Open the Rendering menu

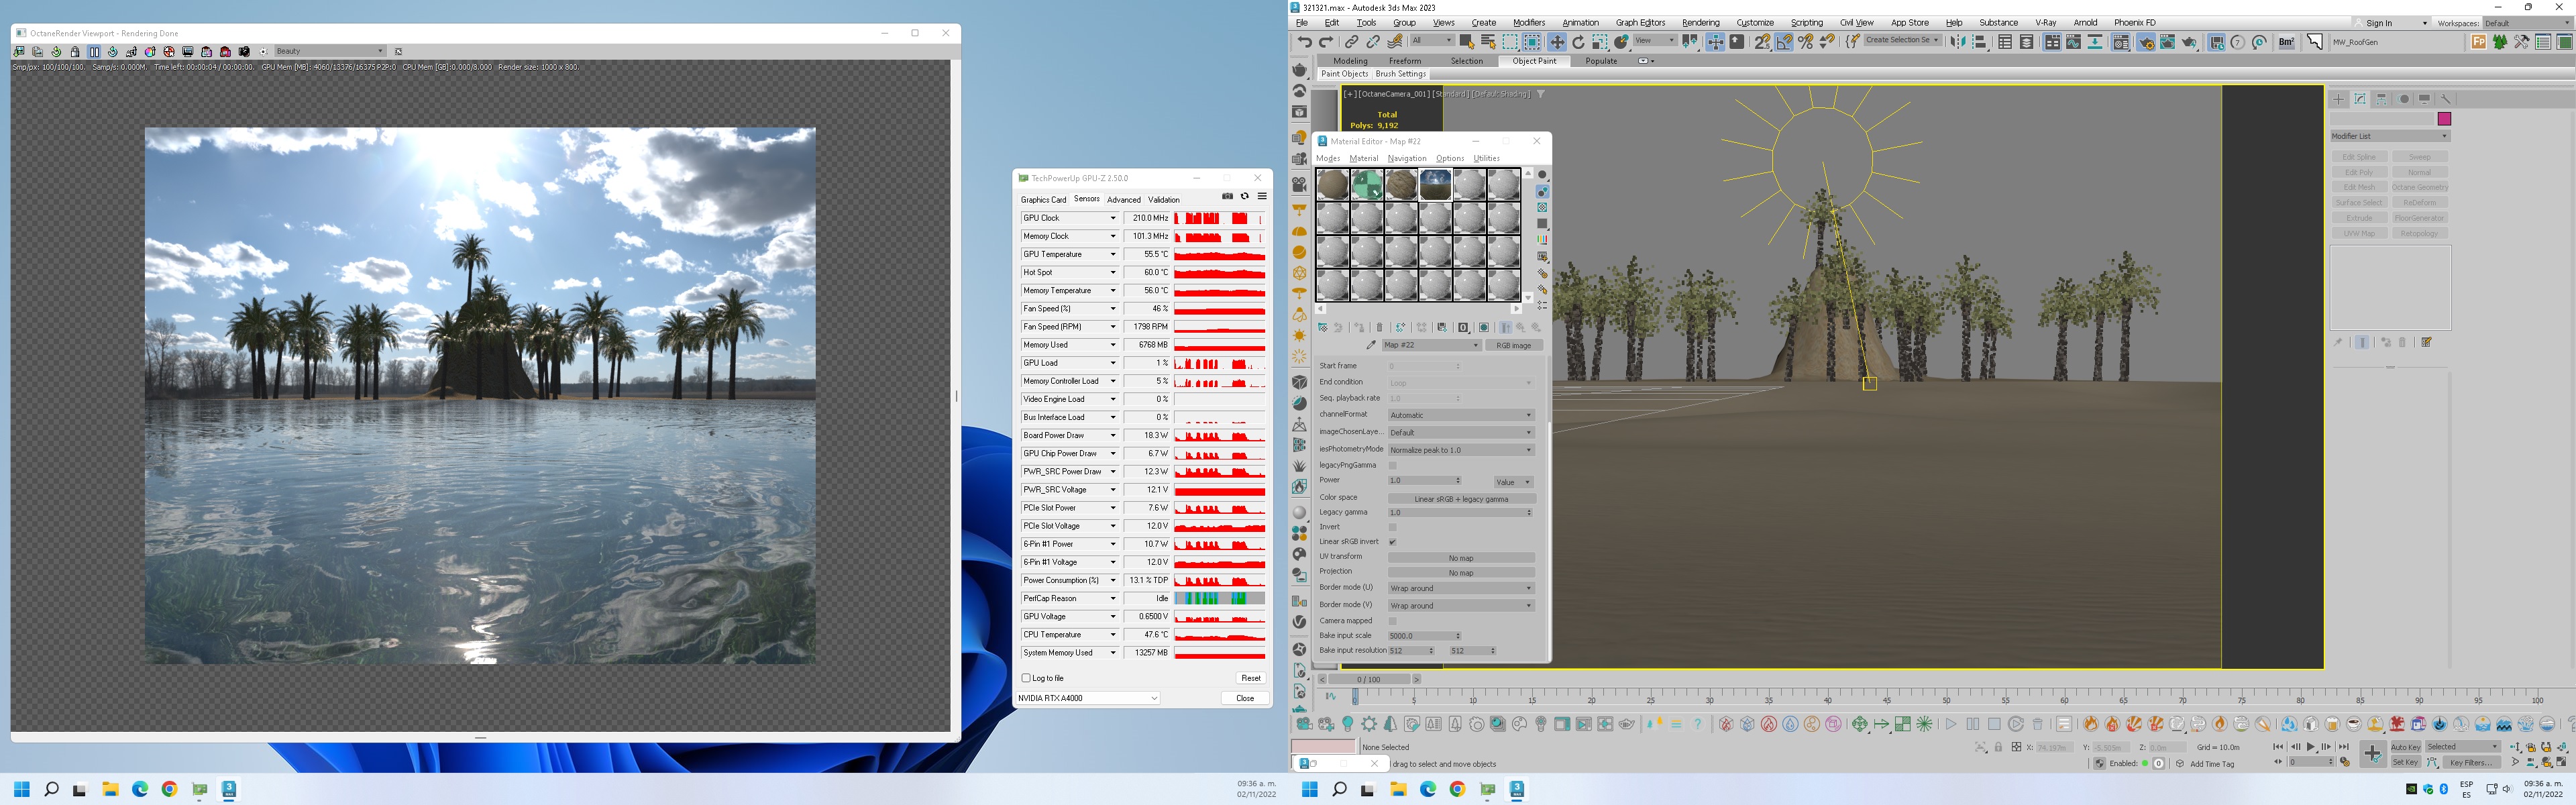click(1700, 23)
